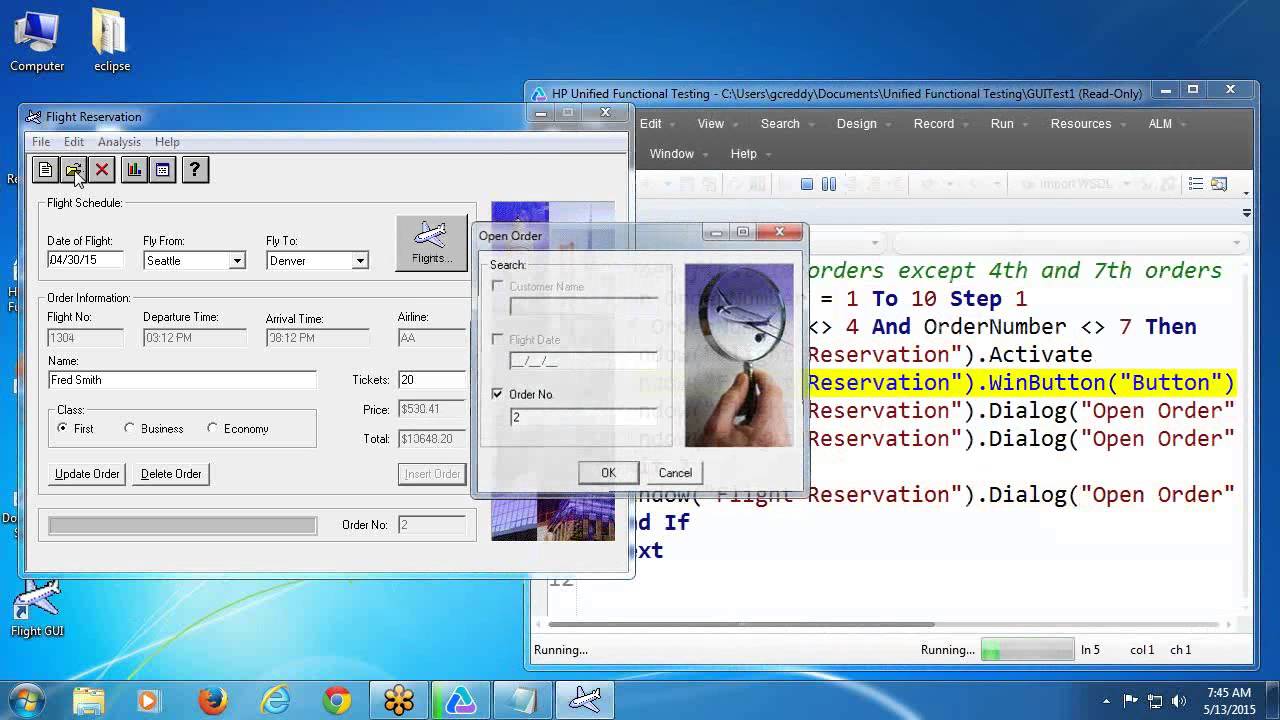1280x720 pixels.
Task: Open Help menu in Flight Reservation
Action: tap(167, 142)
